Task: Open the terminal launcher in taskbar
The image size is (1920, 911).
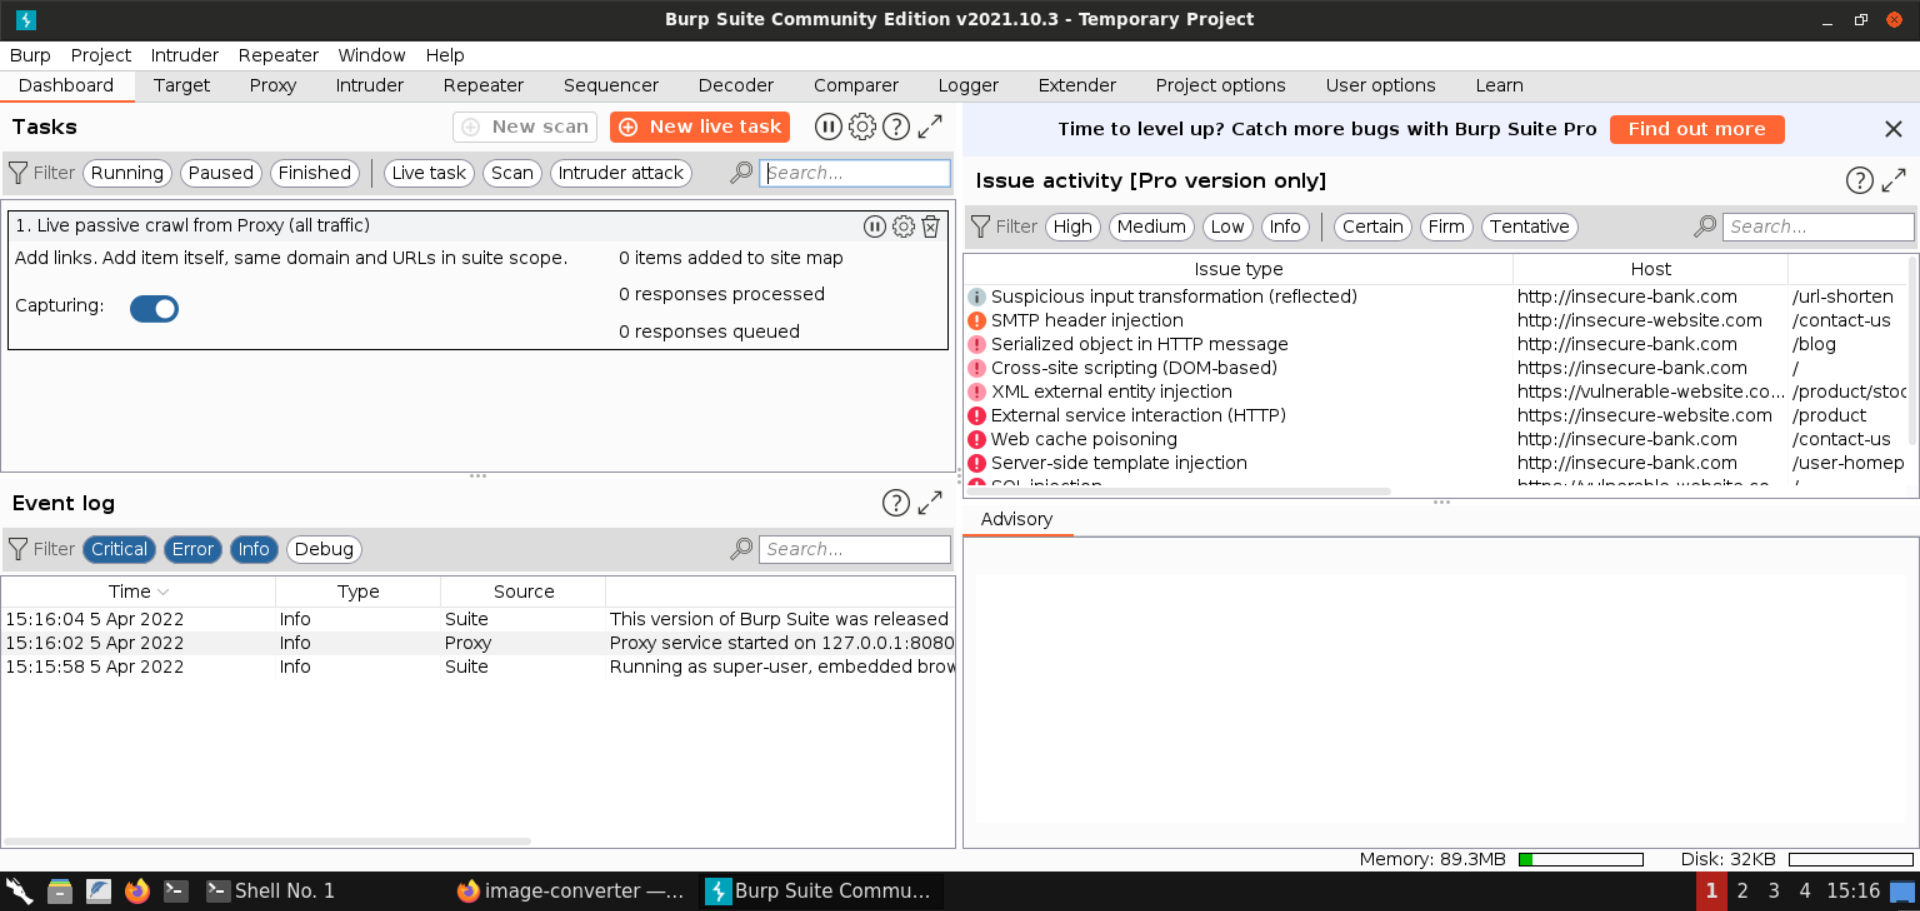Action: click(x=176, y=891)
